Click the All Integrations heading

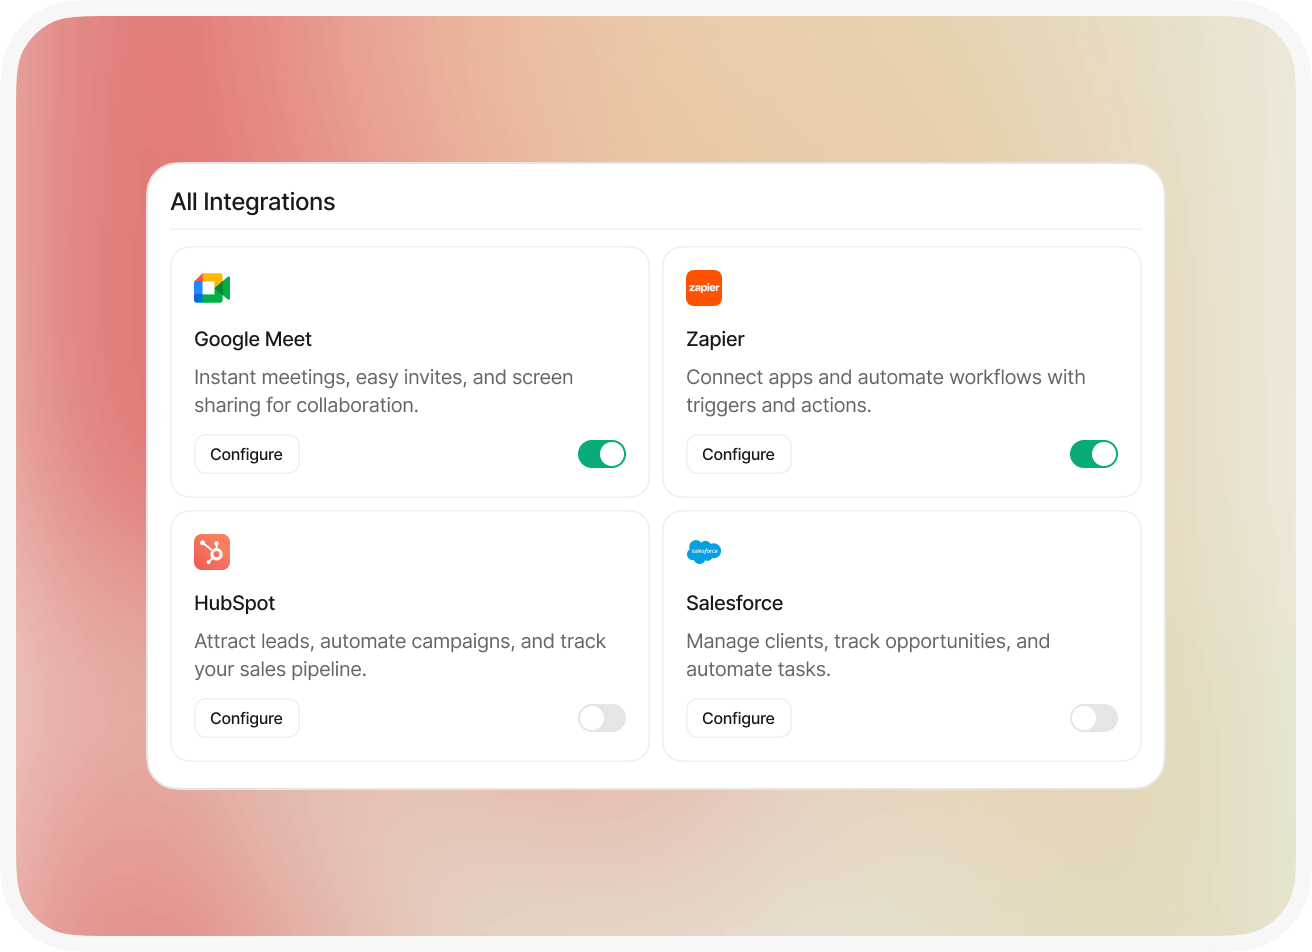click(x=253, y=202)
